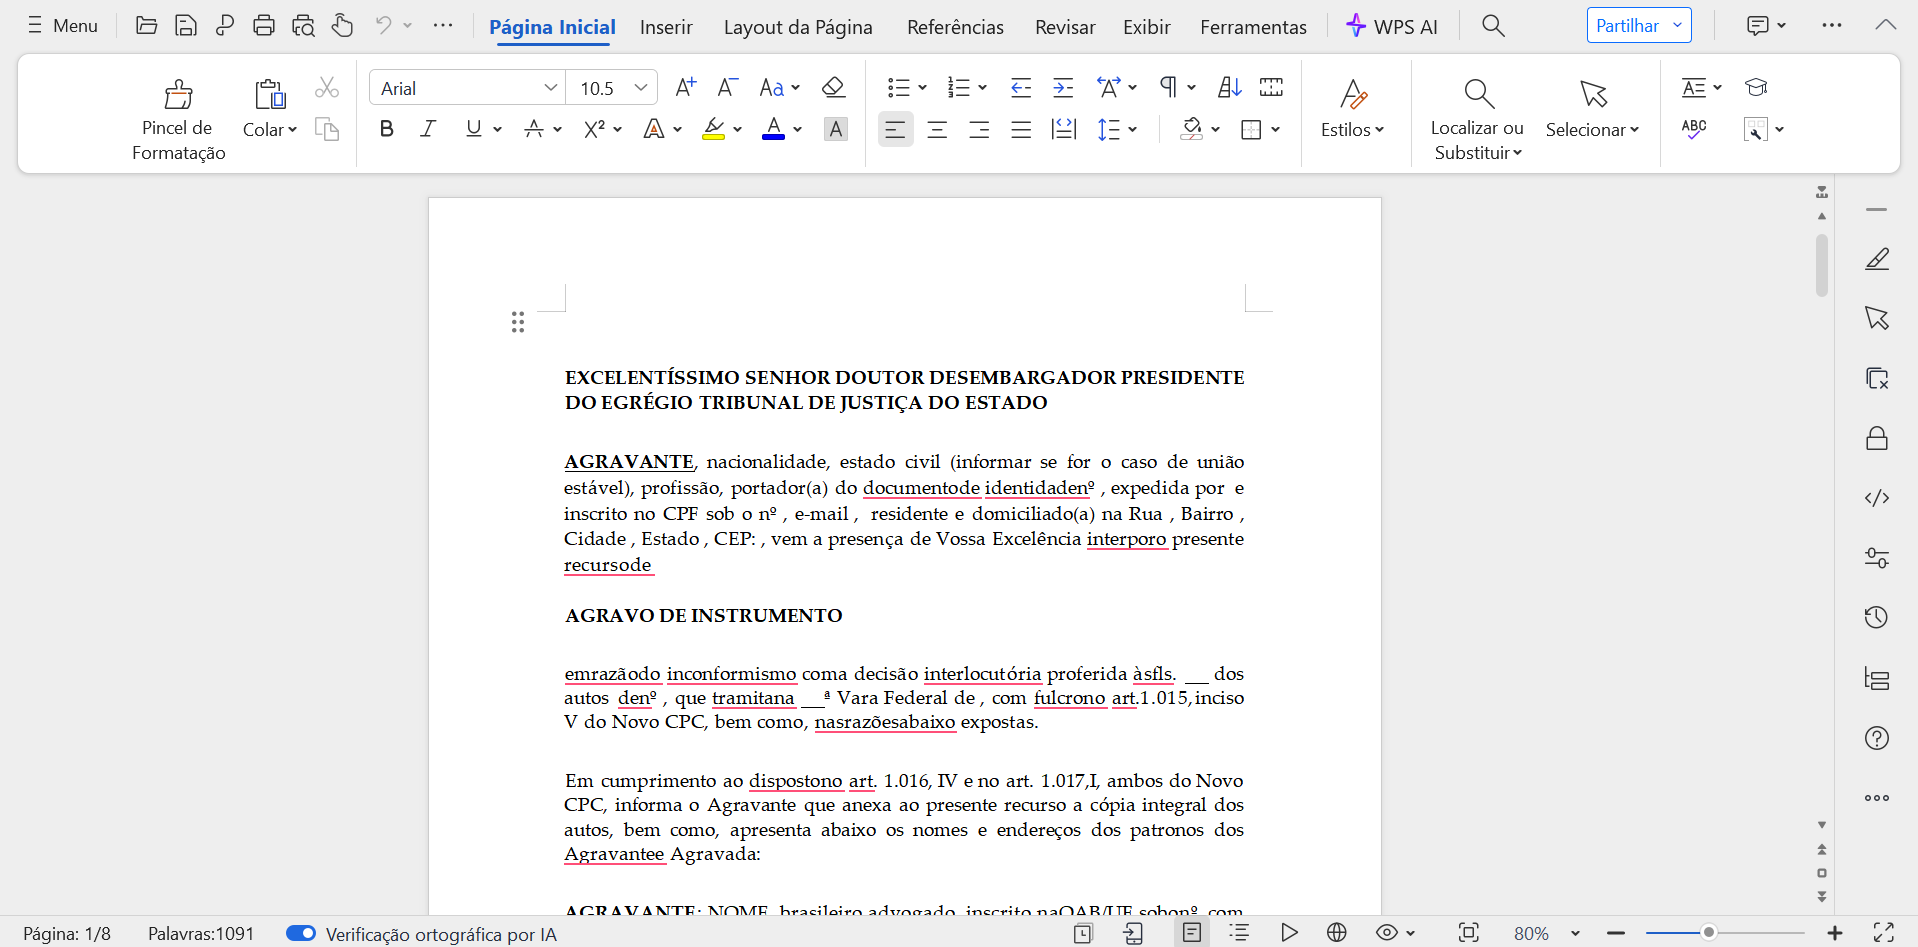The width and height of the screenshot is (1918, 947).
Task: Click the vertical scrollbar thumb
Action: coord(1822,265)
